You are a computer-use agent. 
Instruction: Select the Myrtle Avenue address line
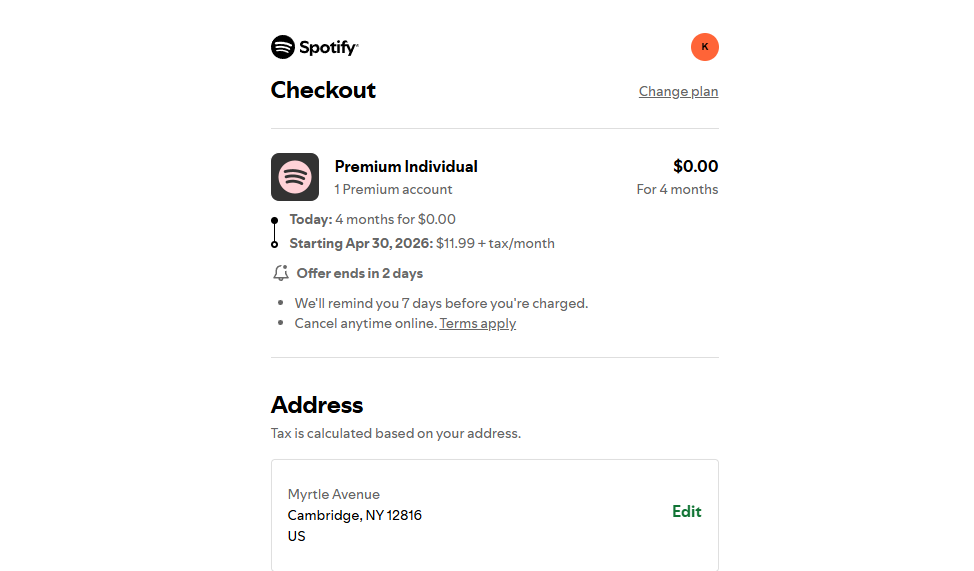pyautogui.click(x=334, y=494)
